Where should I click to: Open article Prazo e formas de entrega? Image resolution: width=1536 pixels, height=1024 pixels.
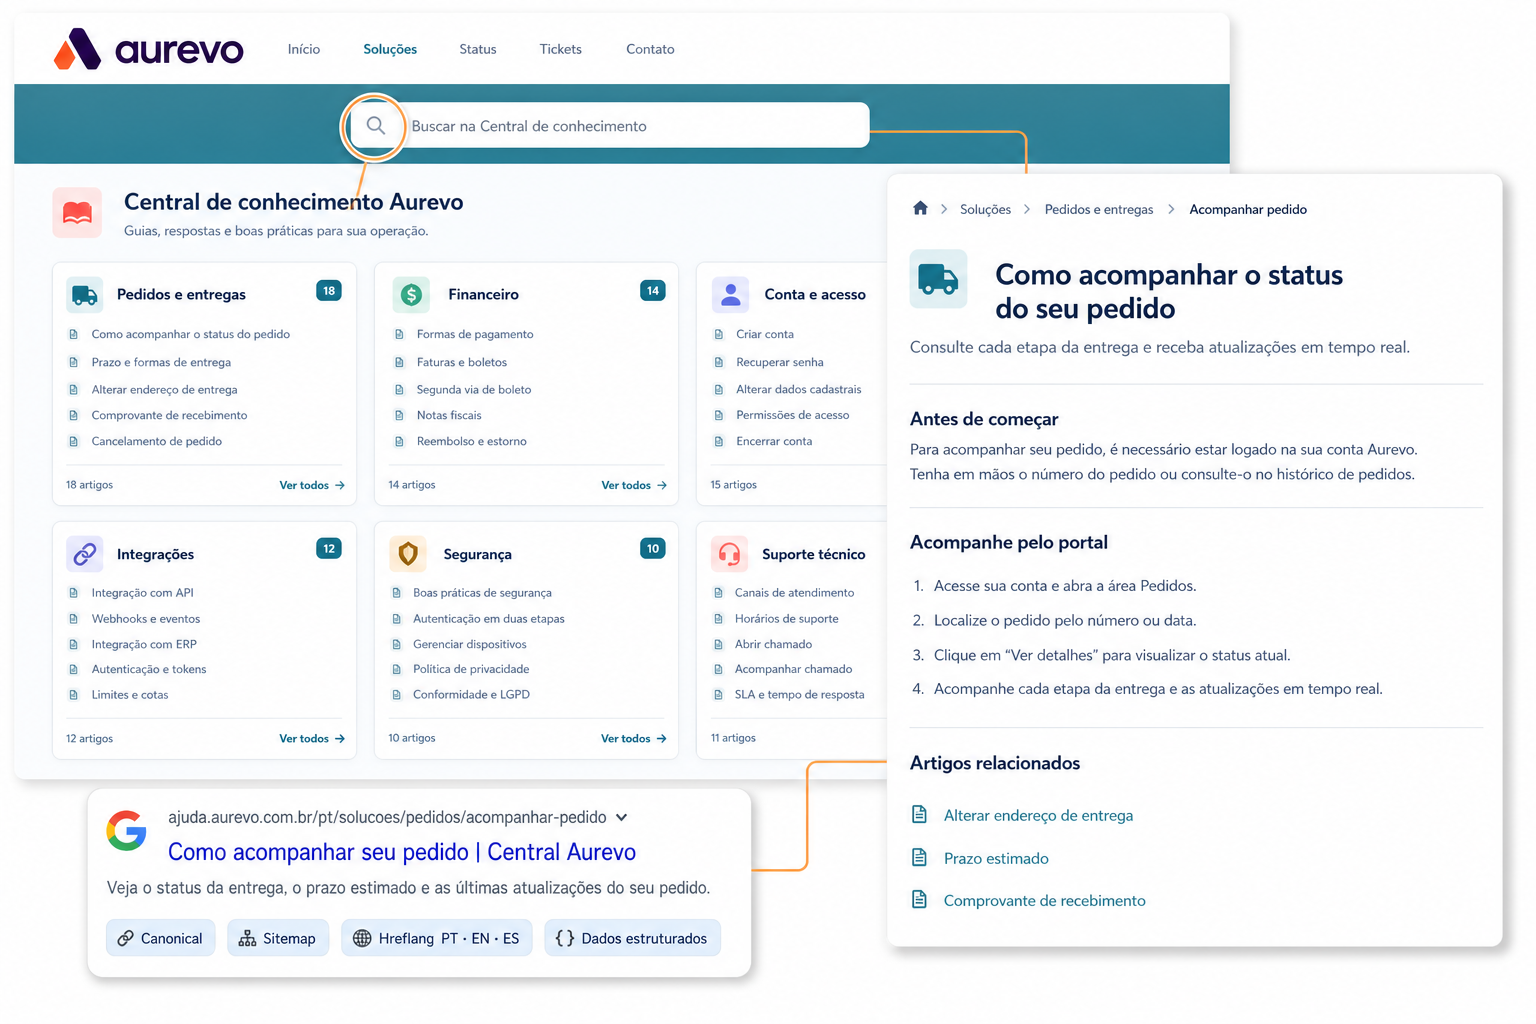(x=161, y=362)
